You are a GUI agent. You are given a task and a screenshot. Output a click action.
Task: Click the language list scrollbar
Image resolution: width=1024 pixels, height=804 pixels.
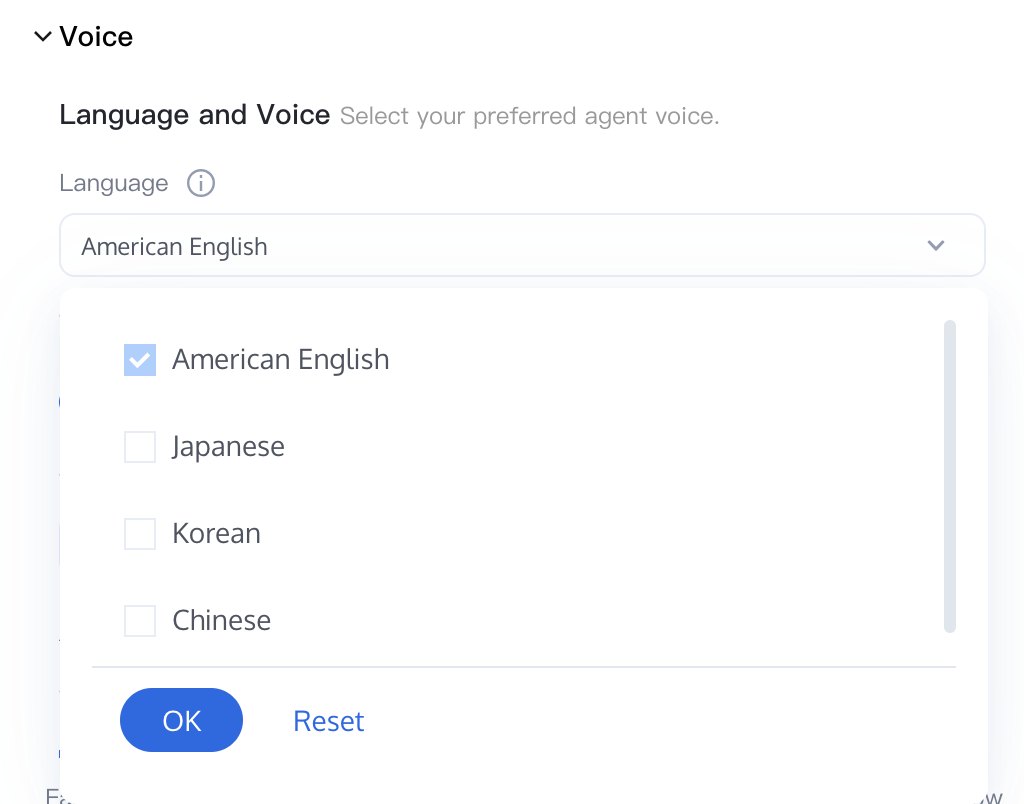(x=950, y=476)
